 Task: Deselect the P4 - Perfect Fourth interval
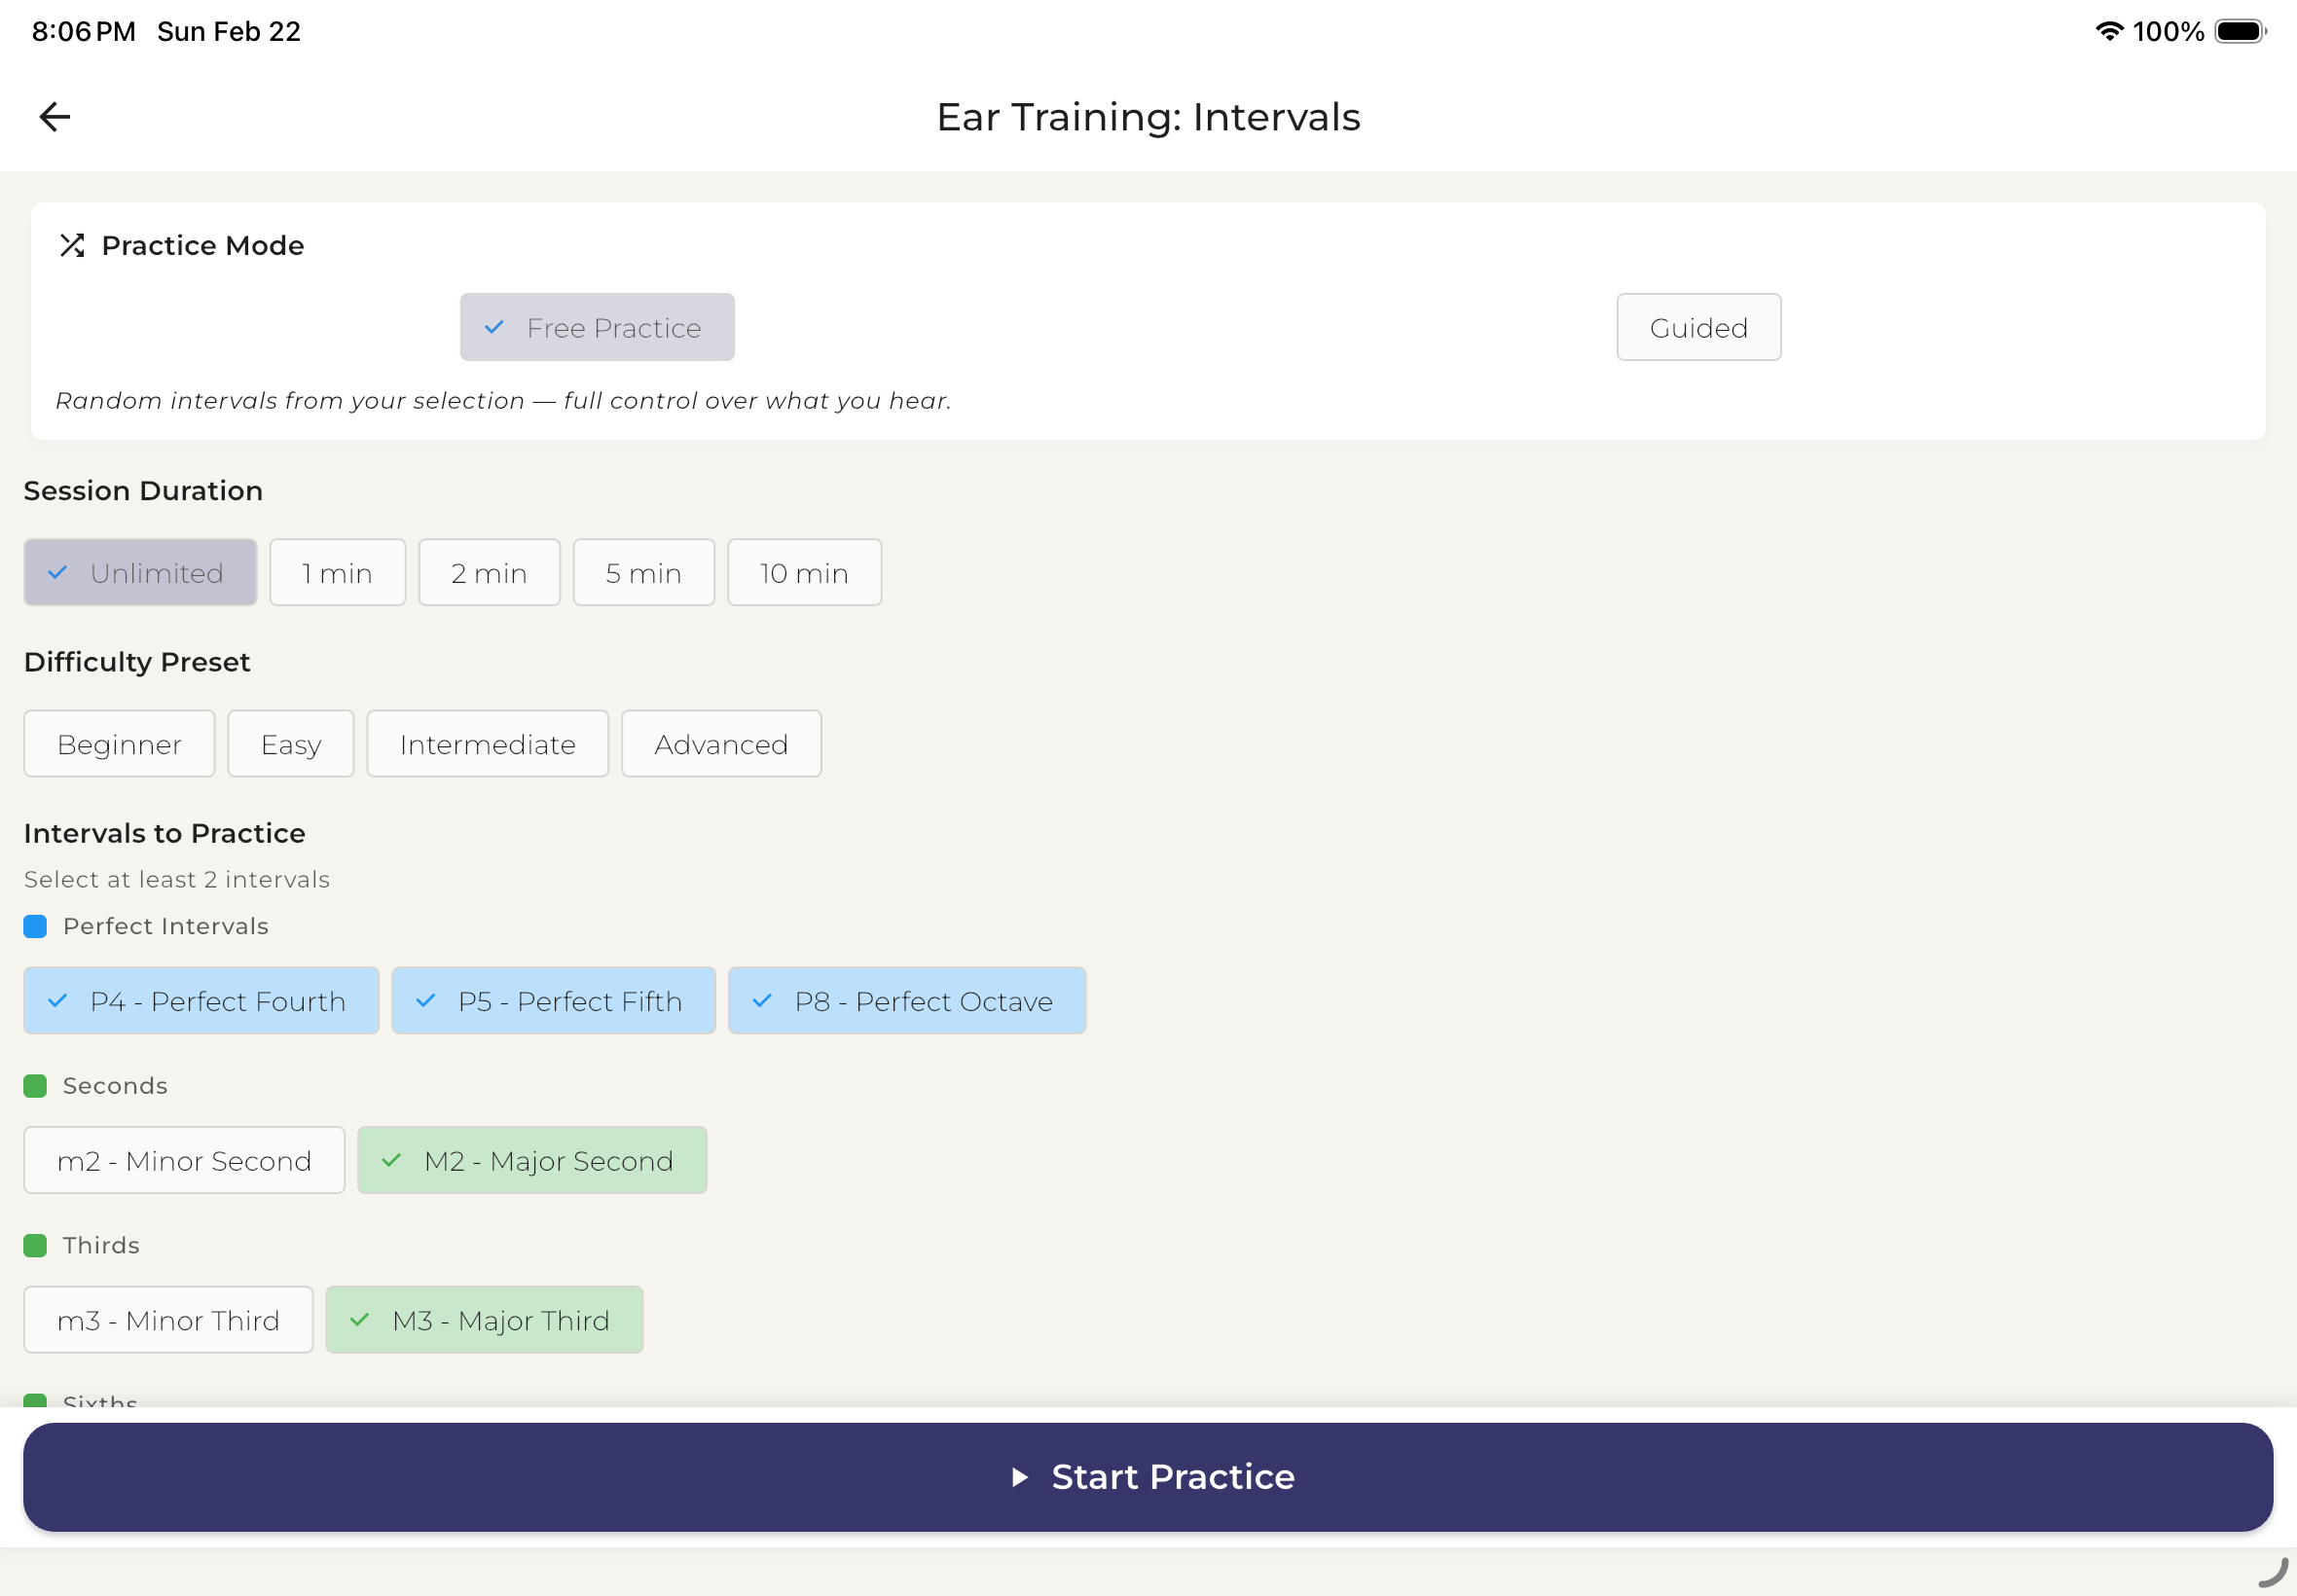click(x=201, y=1000)
